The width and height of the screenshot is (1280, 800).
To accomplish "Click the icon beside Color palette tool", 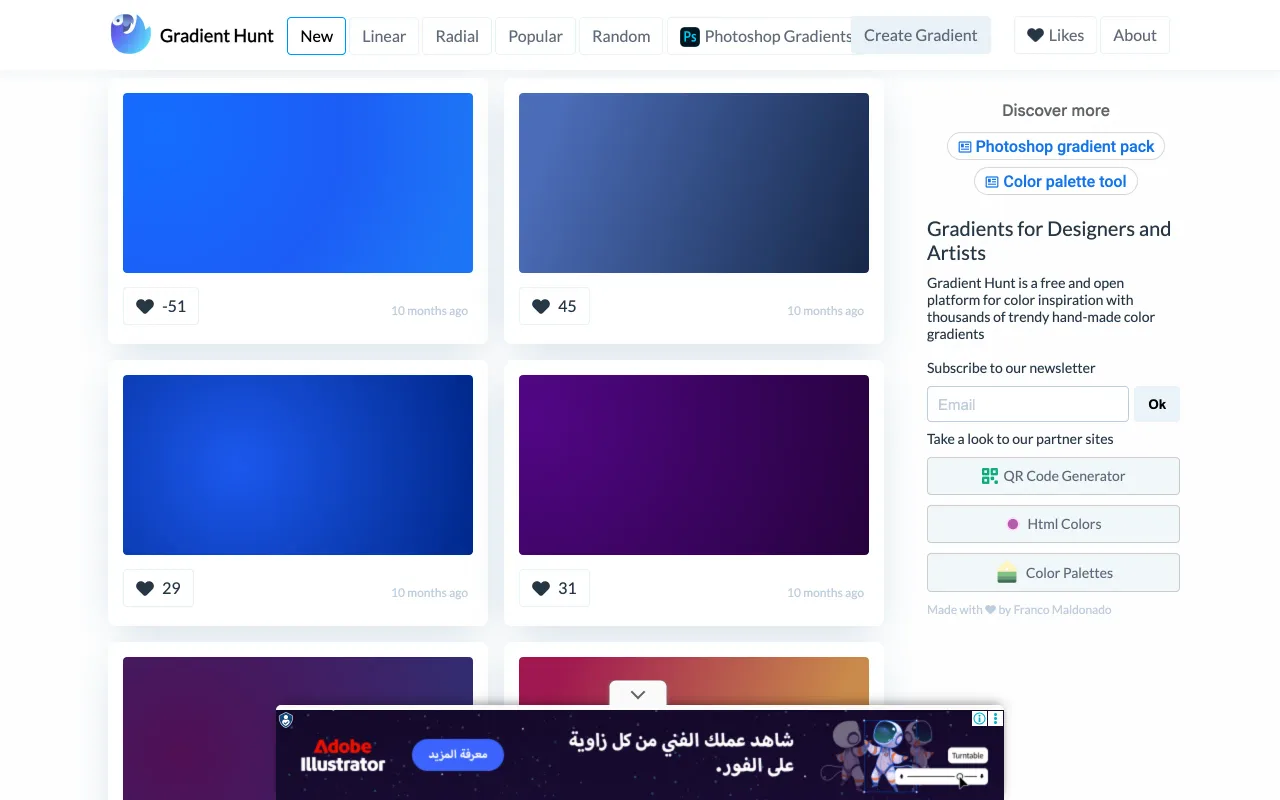I will [x=992, y=182].
